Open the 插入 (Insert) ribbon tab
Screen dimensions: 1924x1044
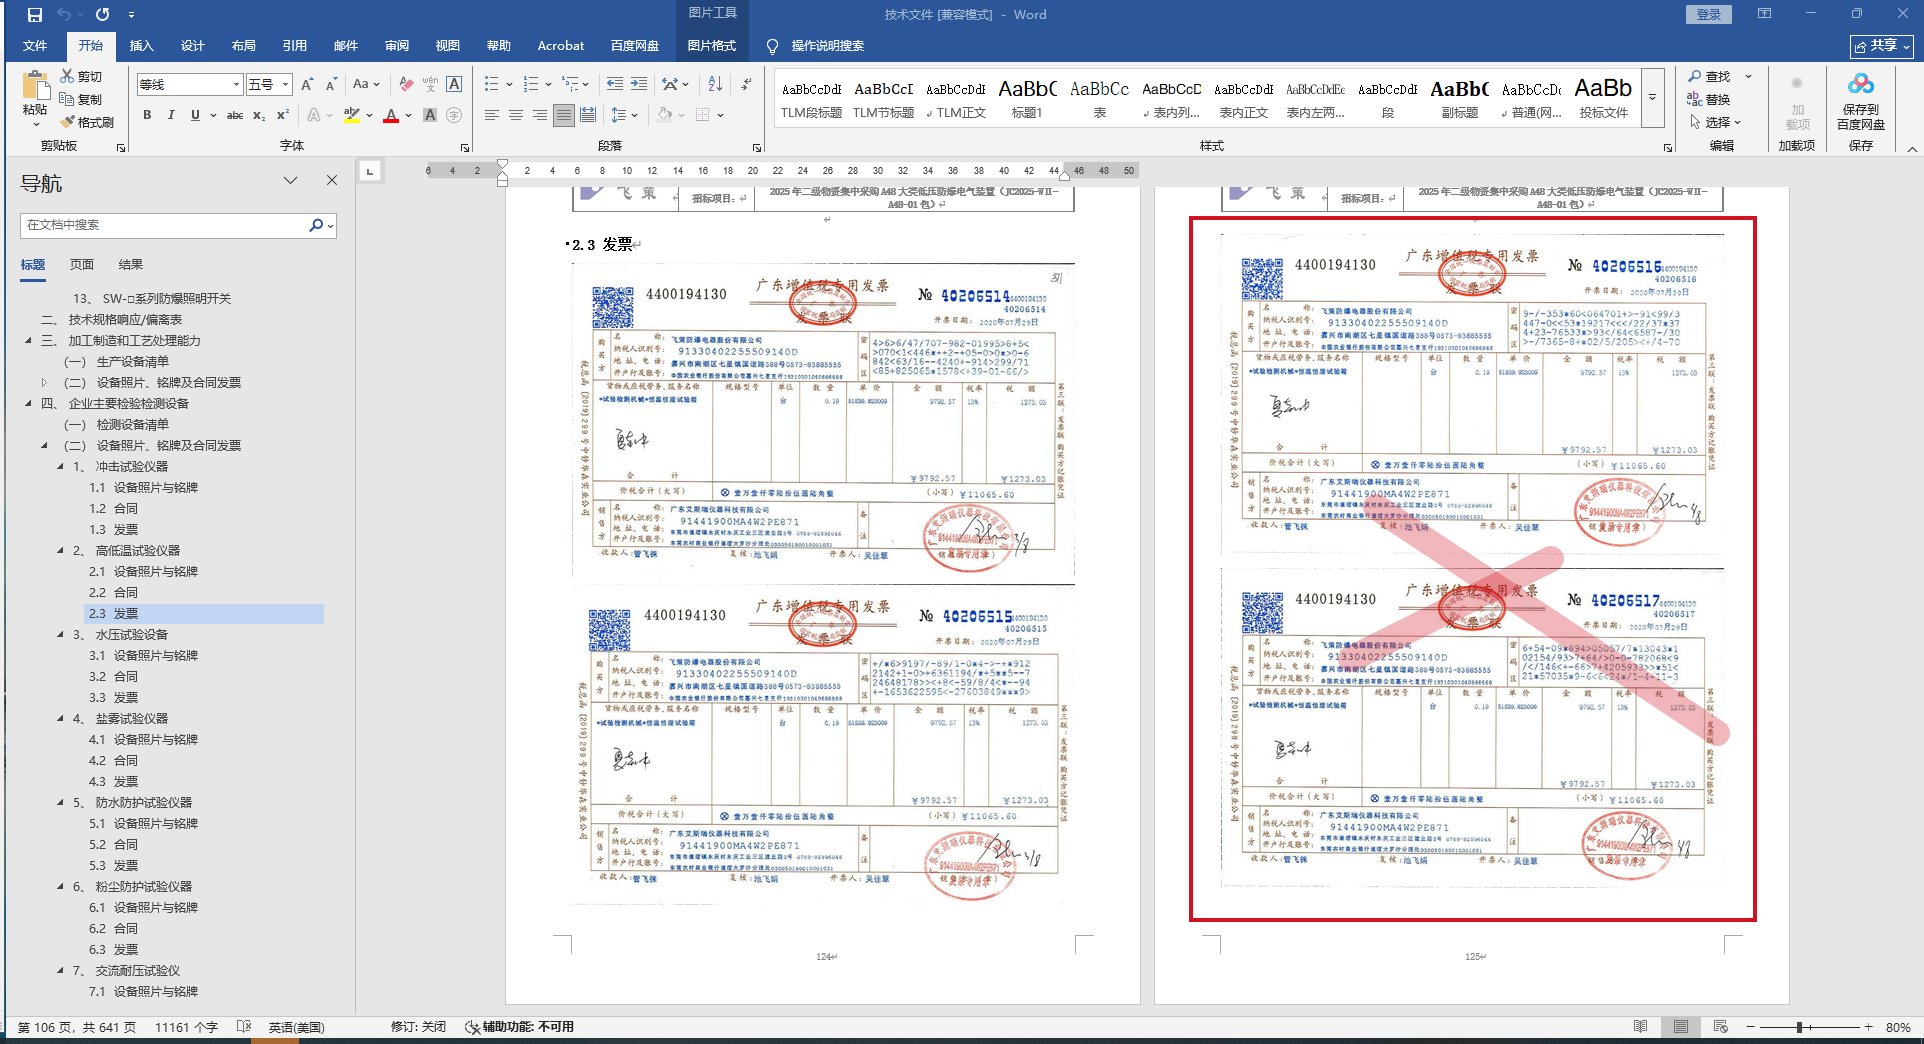coord(142,46)
